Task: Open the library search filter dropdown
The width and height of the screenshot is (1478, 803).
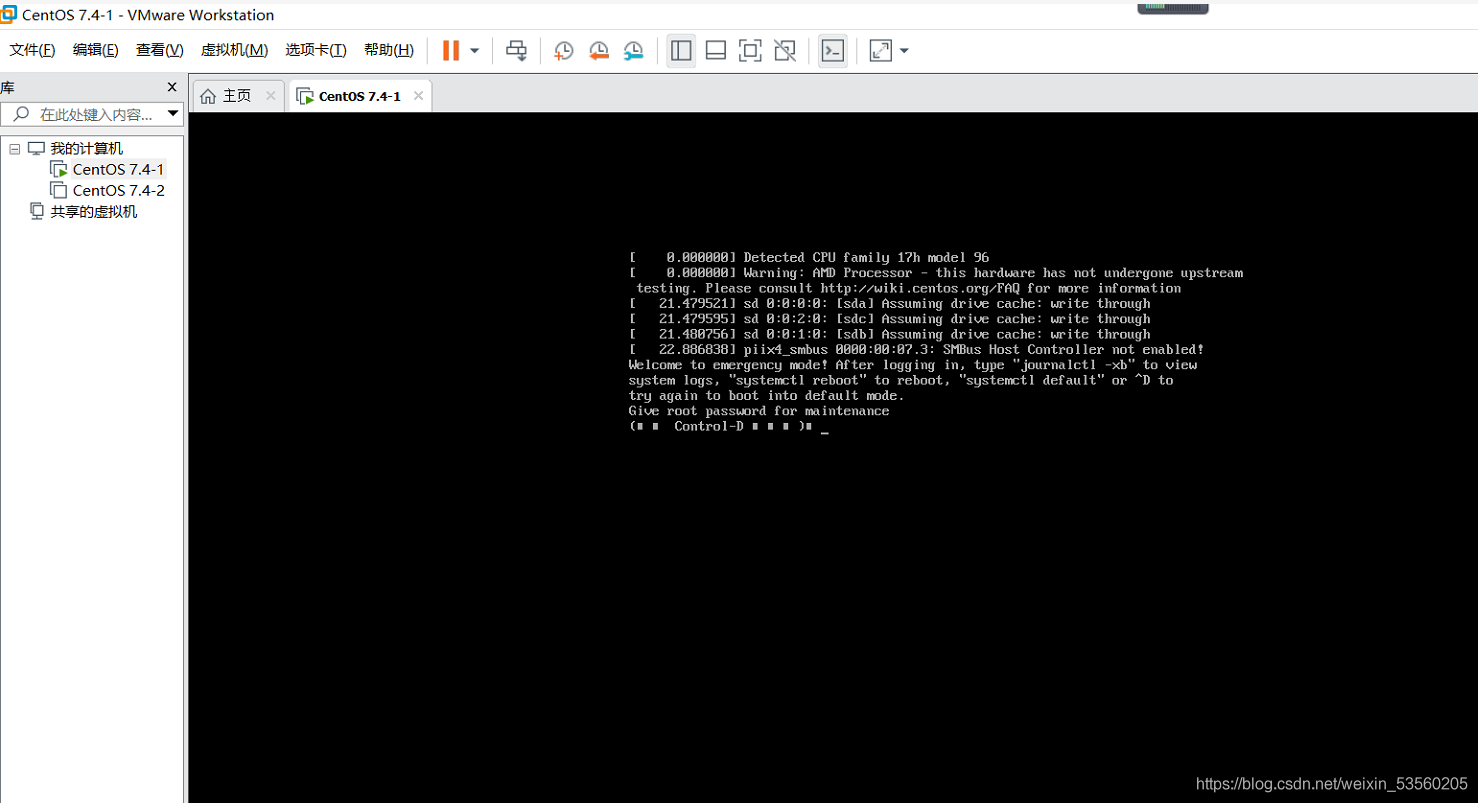Action: [173, 114]
